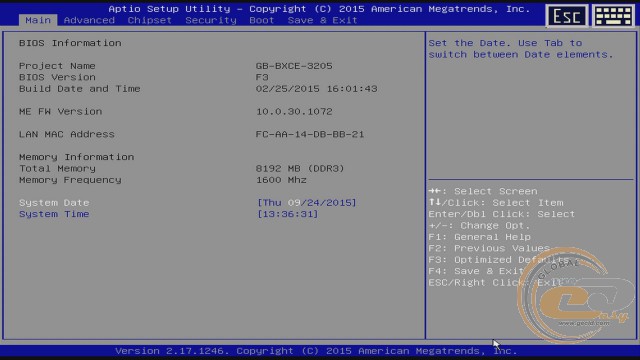Click the ME FW Version value
Viewport: 640px width, 360px height.
pyautogui.click(x=294, y=111)
